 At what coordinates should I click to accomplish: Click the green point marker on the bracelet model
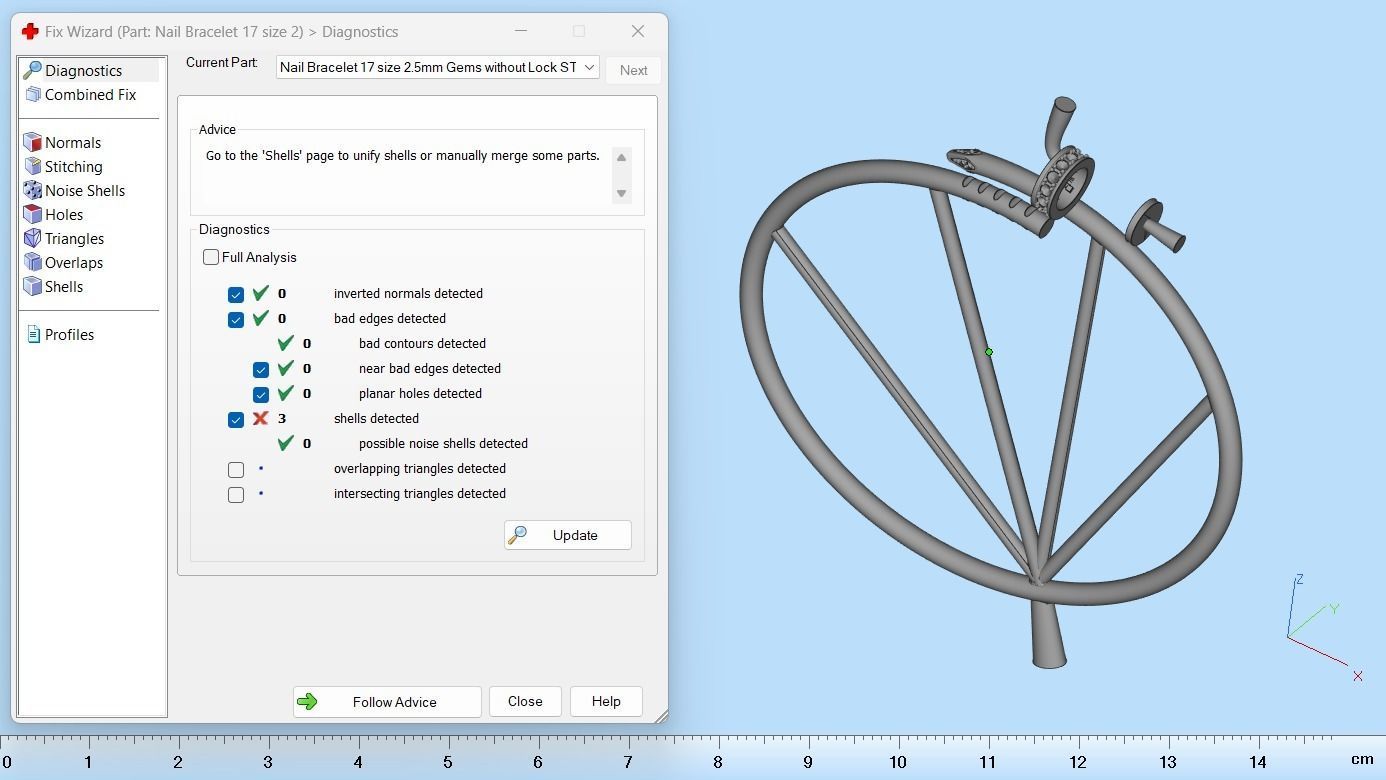click(989, 352)
